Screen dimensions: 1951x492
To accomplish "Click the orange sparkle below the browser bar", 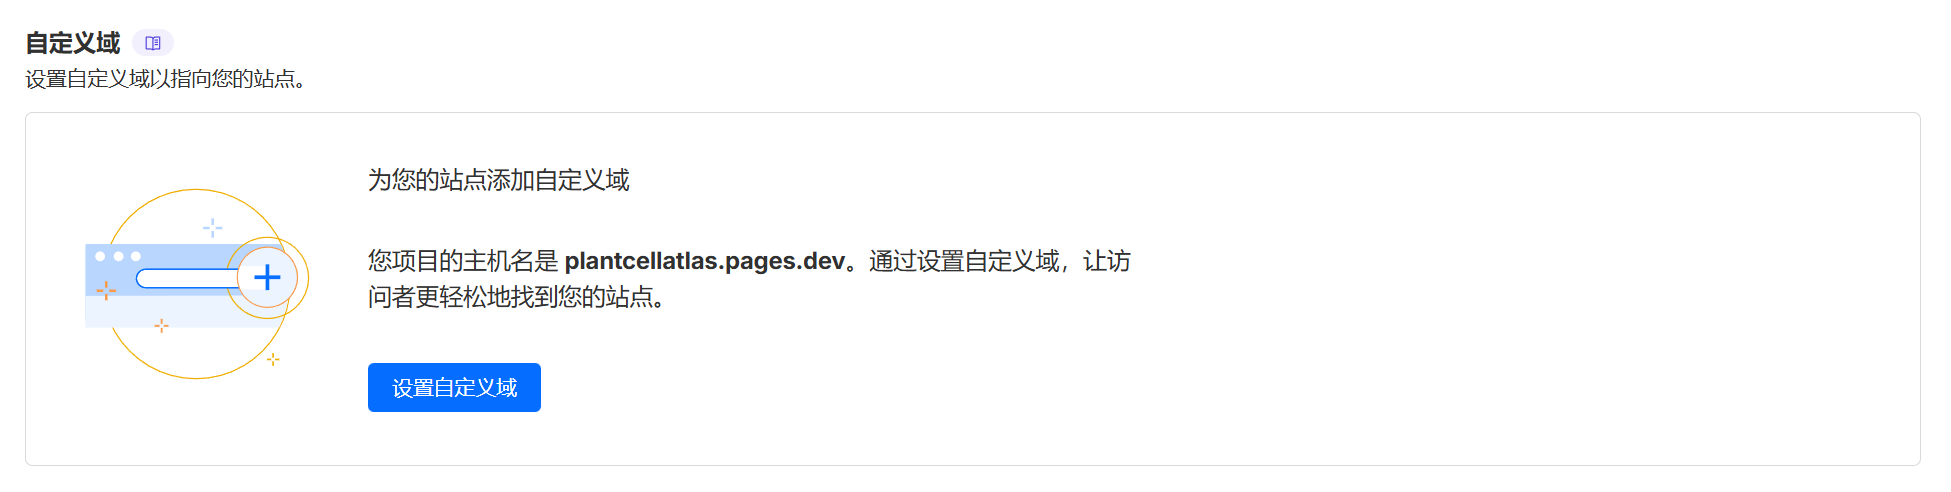I will pos(162,326).
